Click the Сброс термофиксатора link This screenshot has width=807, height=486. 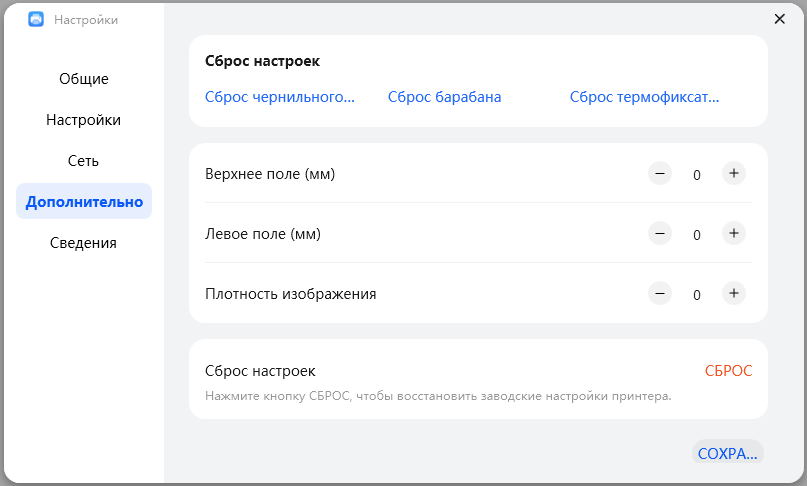[x=645, y=97]
